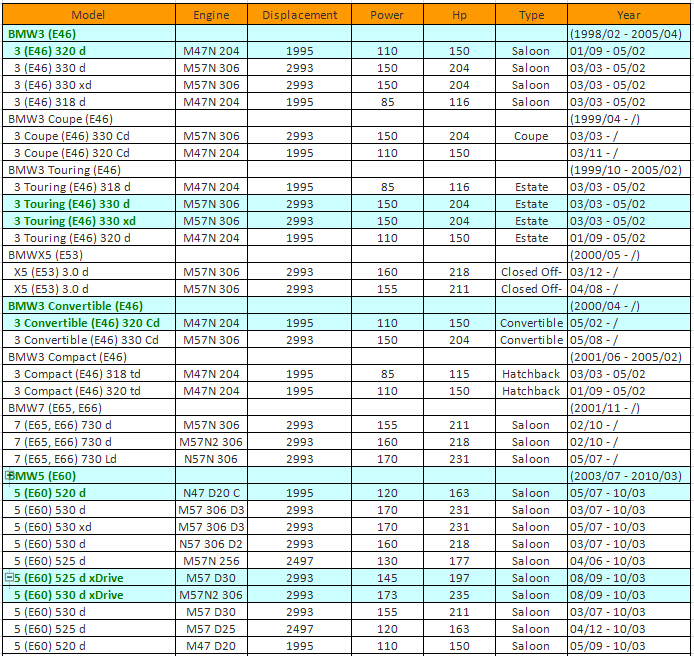Select the Engine column header
Screen dimensions: 694x656
[211, 15]
